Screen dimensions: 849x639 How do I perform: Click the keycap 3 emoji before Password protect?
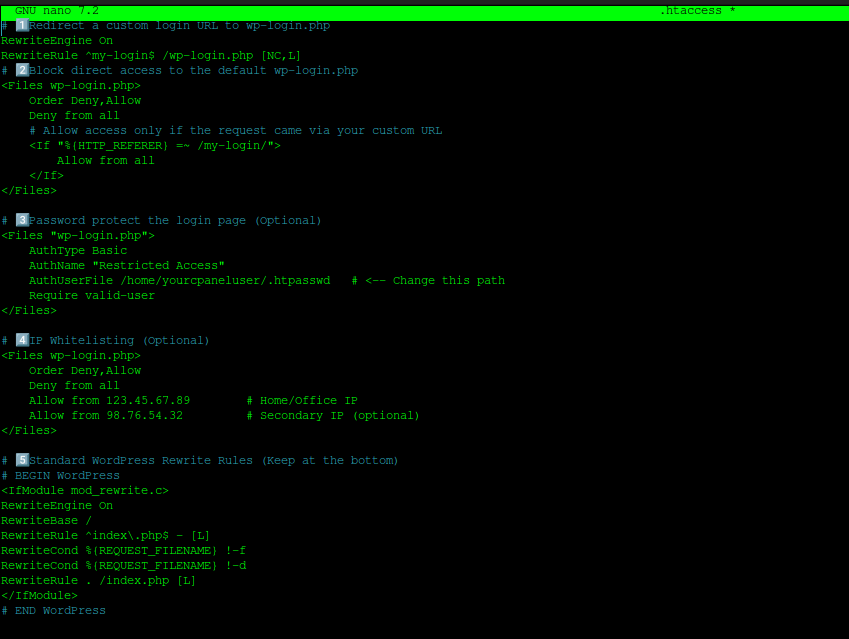22,220
